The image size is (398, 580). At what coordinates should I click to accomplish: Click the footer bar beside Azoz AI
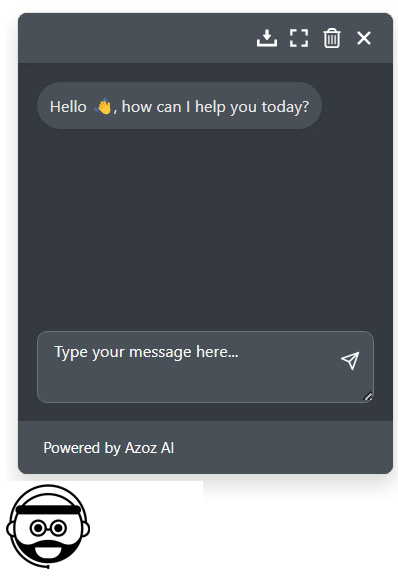[x=283, y=448]
